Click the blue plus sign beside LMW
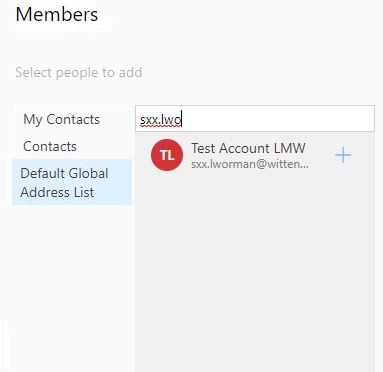Screen dimensions: 383x372 pyautogui.click(x=343, y=155)
